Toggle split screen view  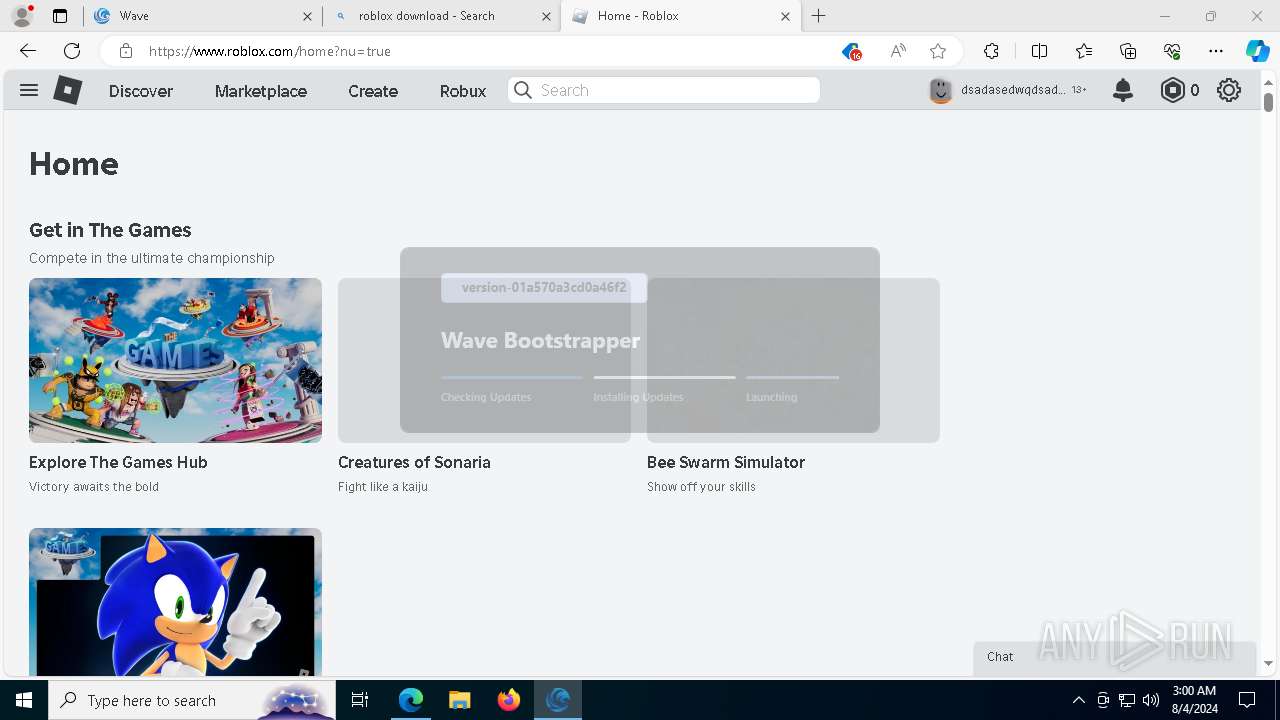click(x=1039, y=51)
